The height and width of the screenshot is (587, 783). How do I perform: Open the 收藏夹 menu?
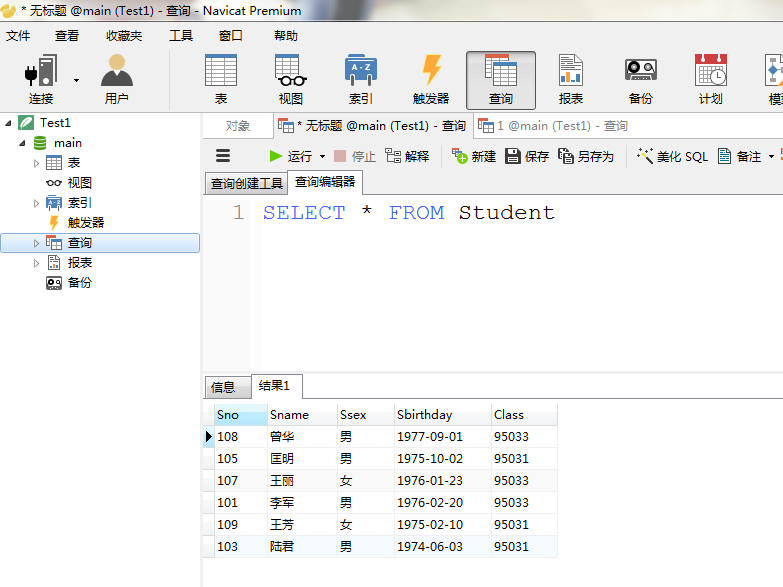coord(124,35)
